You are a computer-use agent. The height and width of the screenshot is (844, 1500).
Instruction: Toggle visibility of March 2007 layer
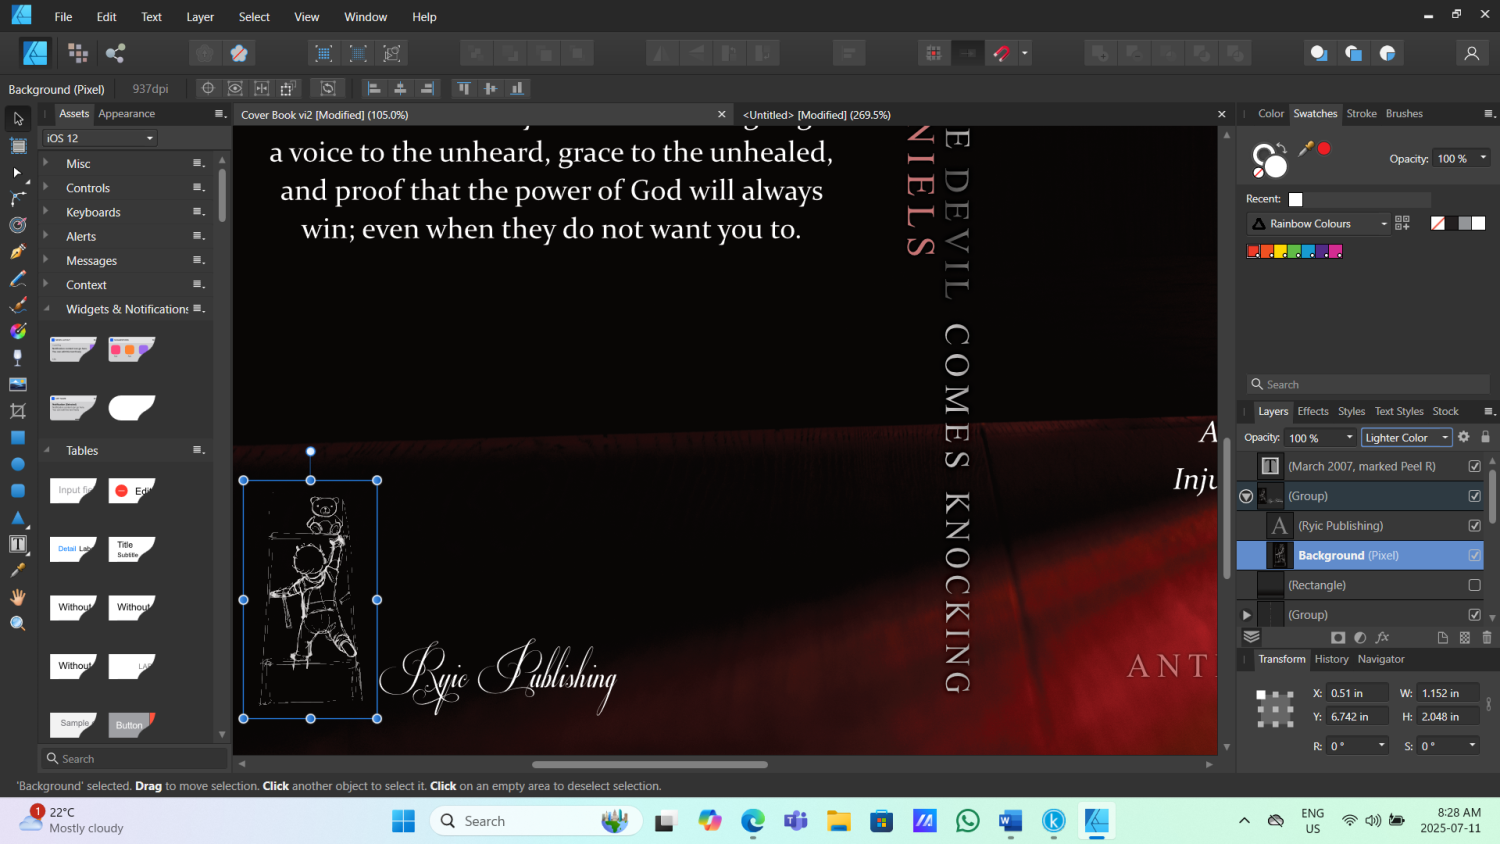coord(1474,466)
